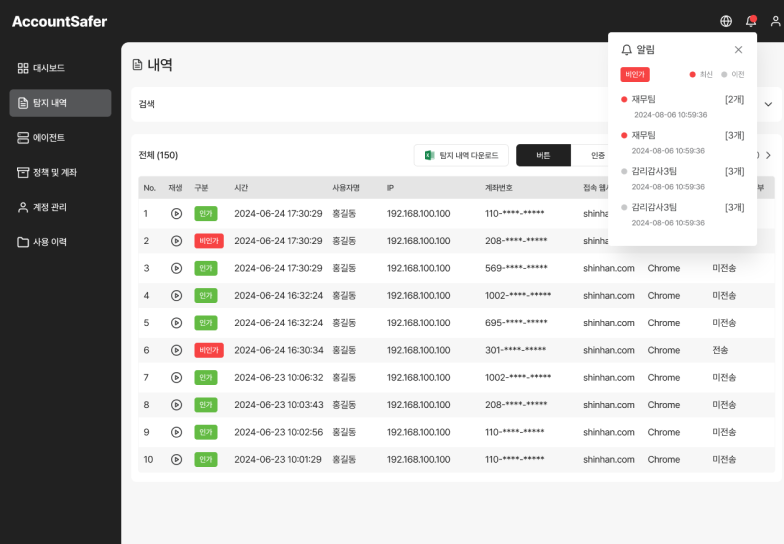784x544 pixels.
Task: Play recording for row 1
Action: coord(176,214)
